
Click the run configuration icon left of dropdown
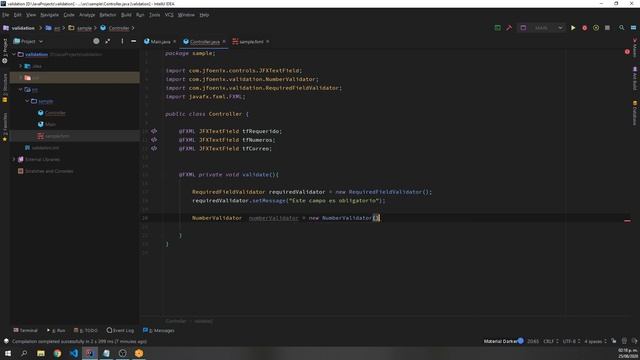(x=523, y=28)
